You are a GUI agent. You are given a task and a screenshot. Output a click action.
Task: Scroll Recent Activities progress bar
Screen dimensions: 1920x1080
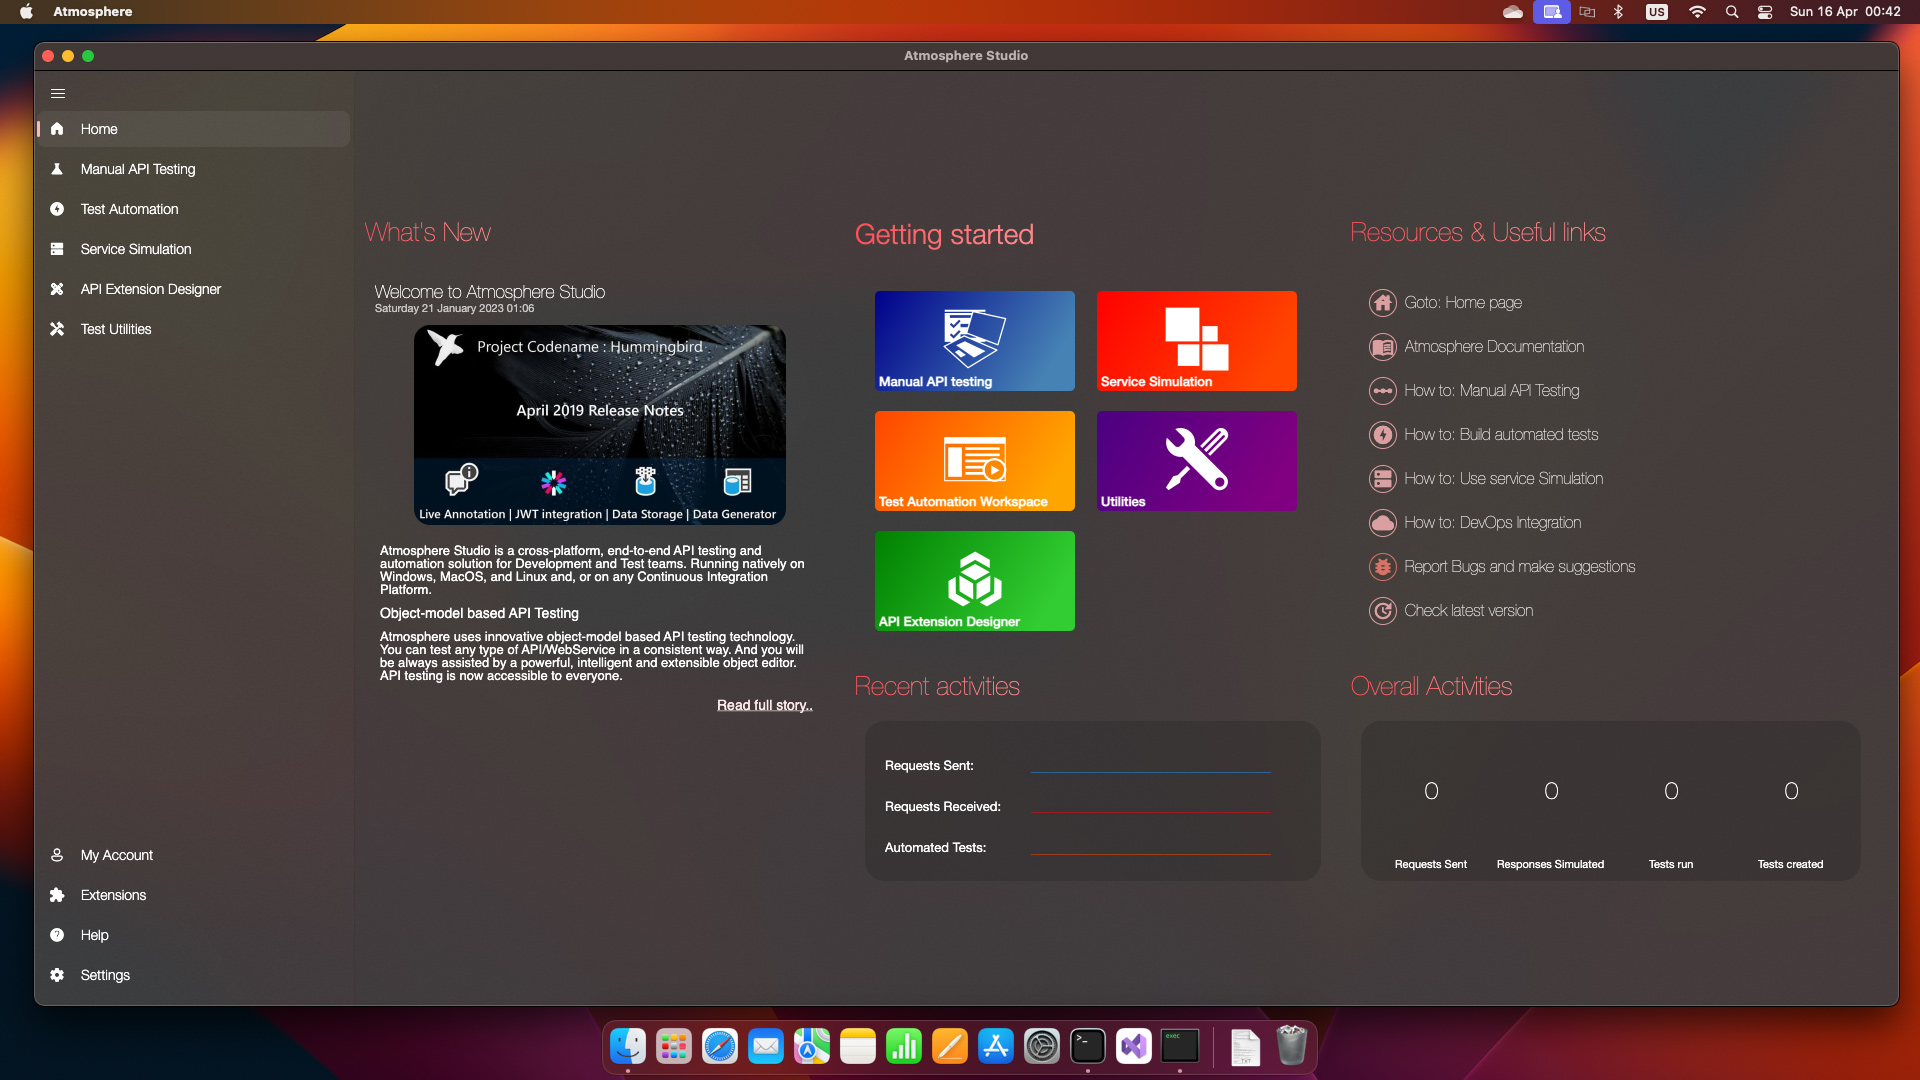tap(1154, 767)
